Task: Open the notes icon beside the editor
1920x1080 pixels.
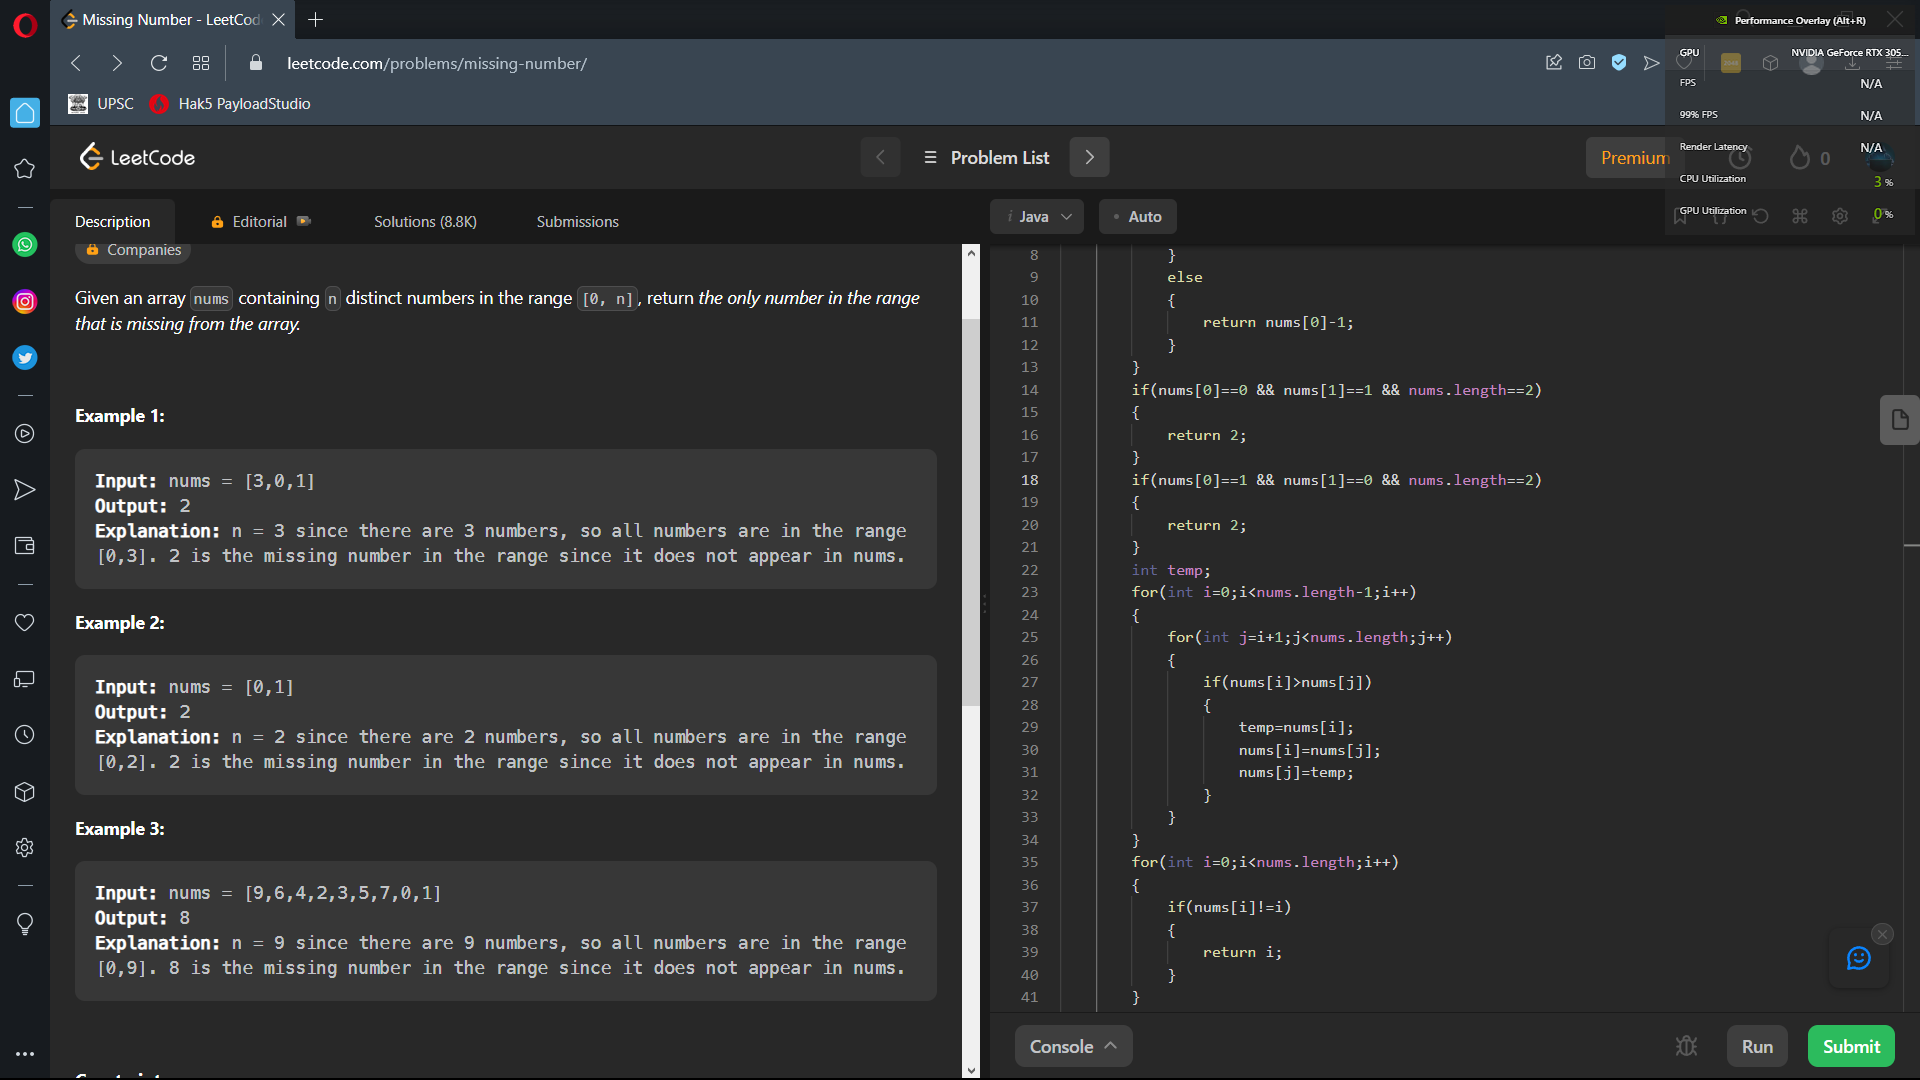Action: [1899, 420]
